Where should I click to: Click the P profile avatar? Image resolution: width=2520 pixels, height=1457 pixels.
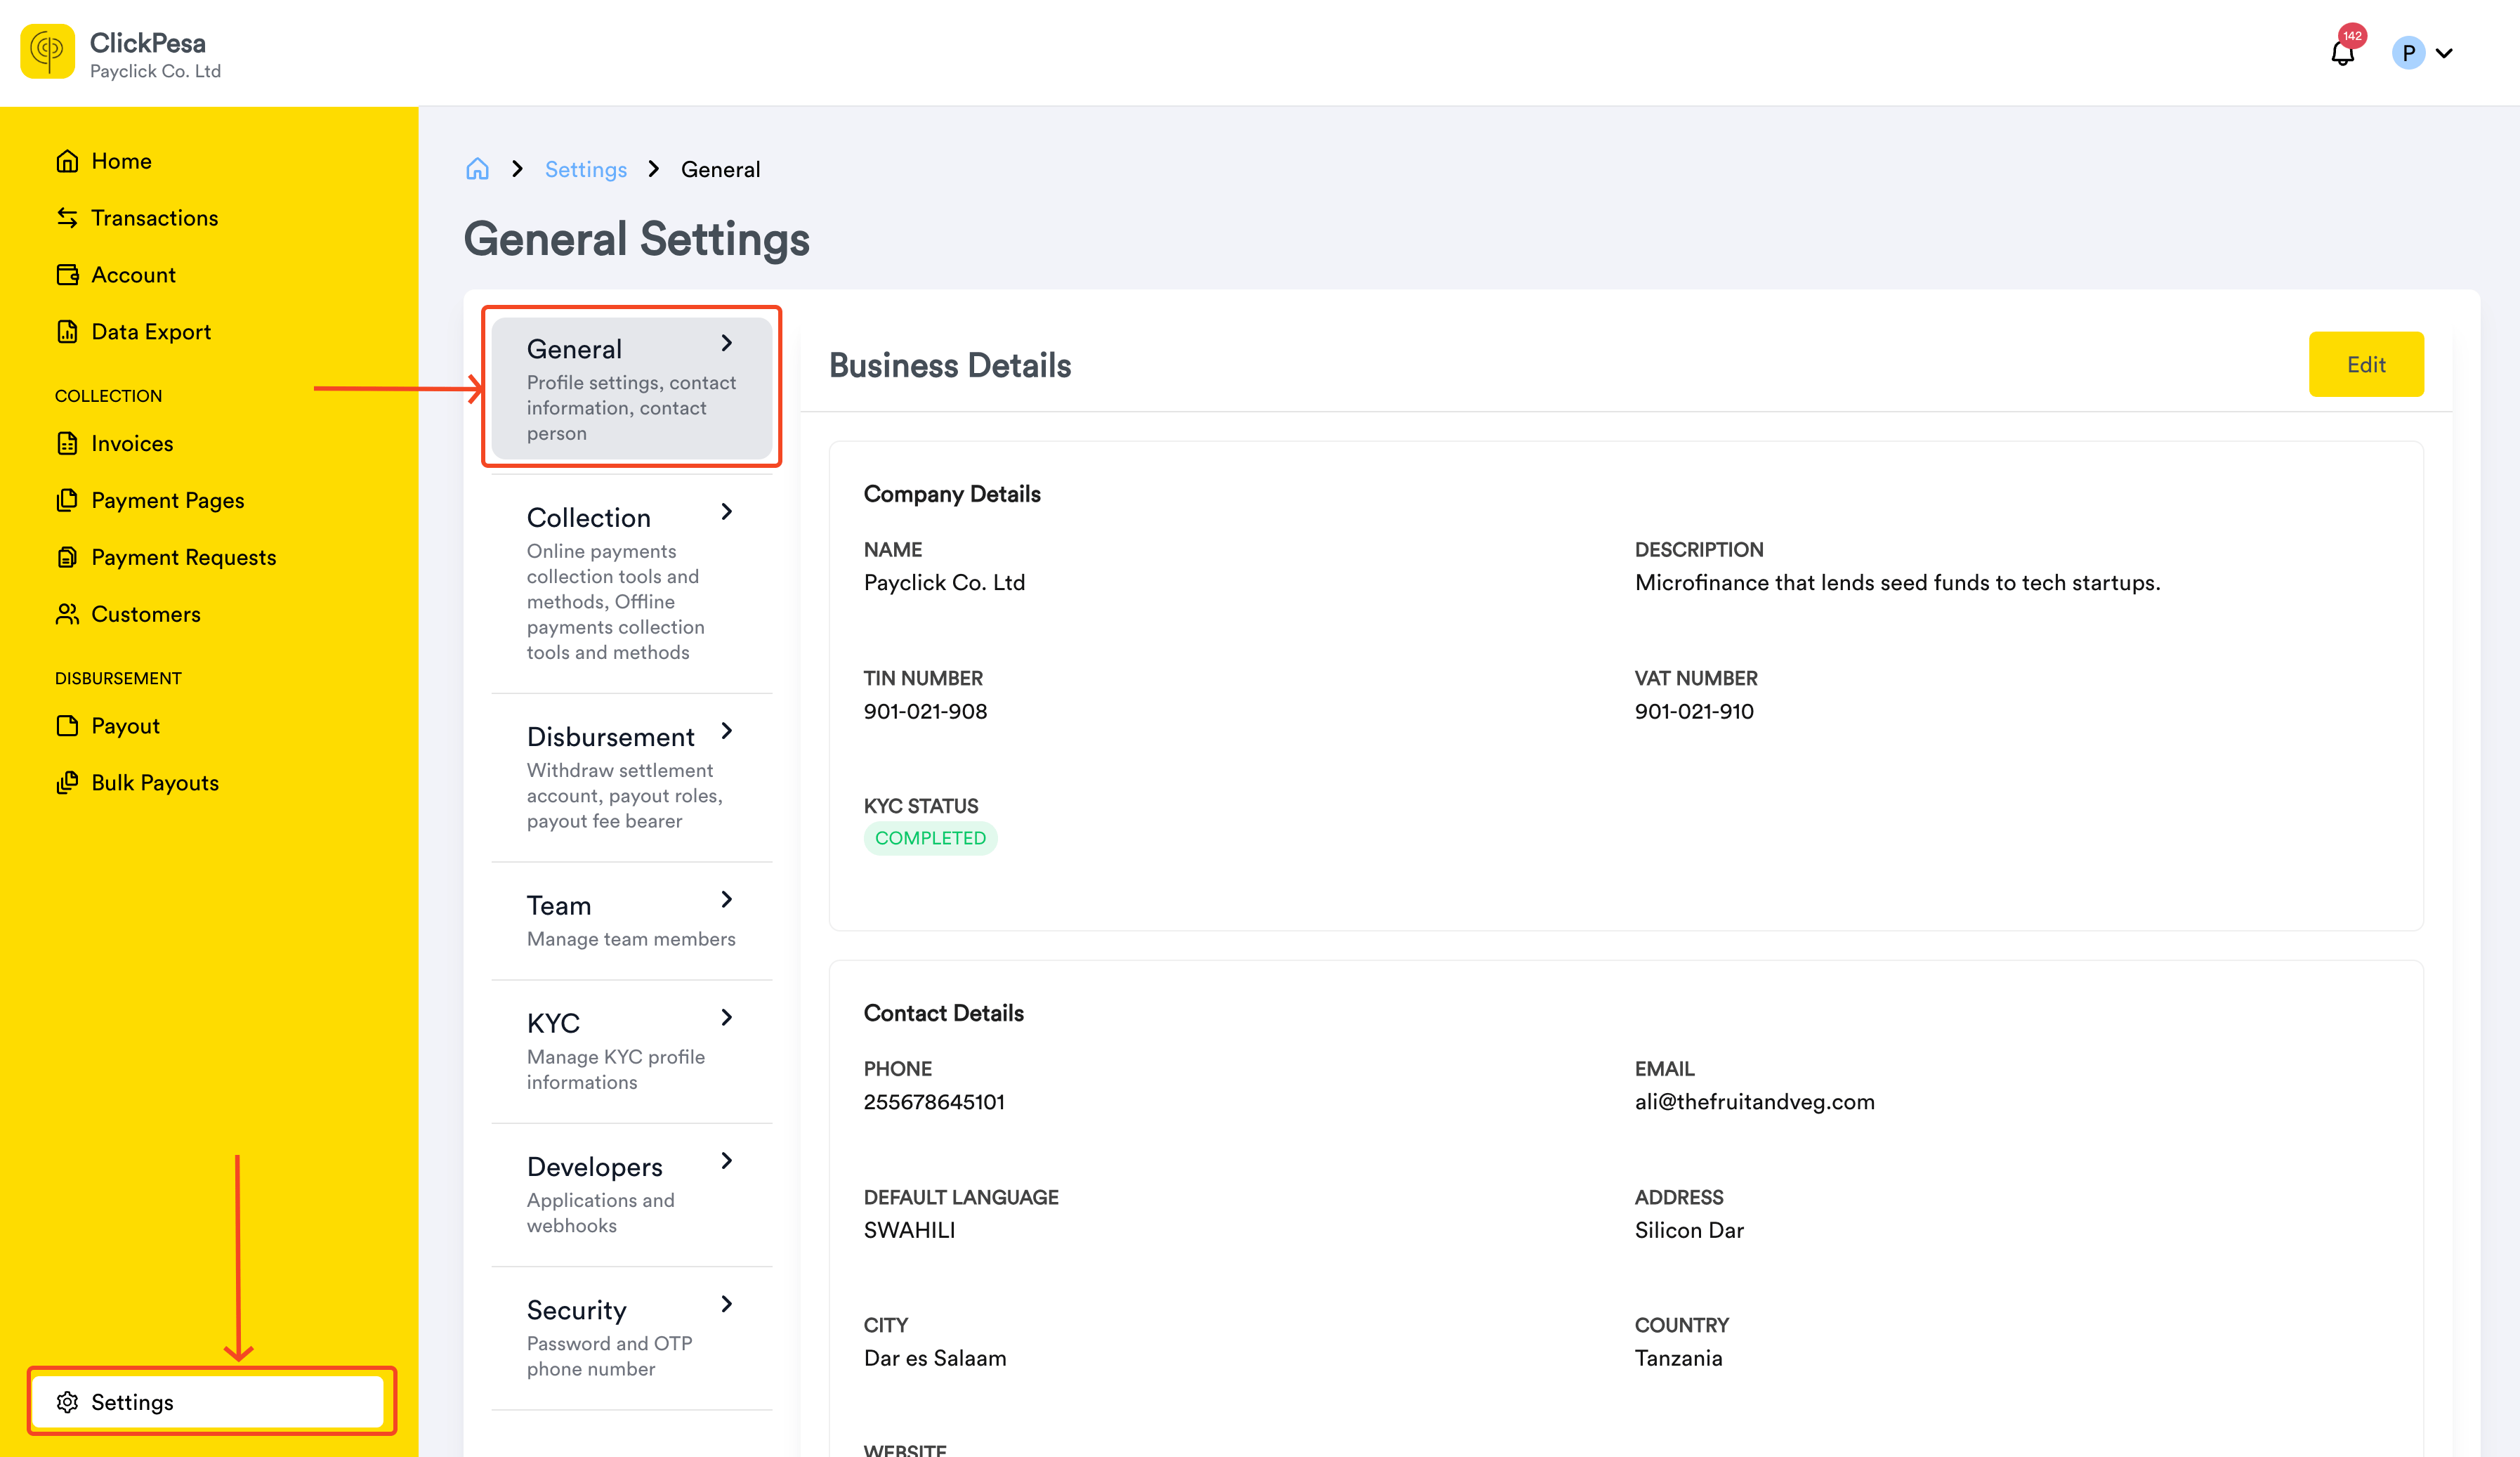[2408, 53]
